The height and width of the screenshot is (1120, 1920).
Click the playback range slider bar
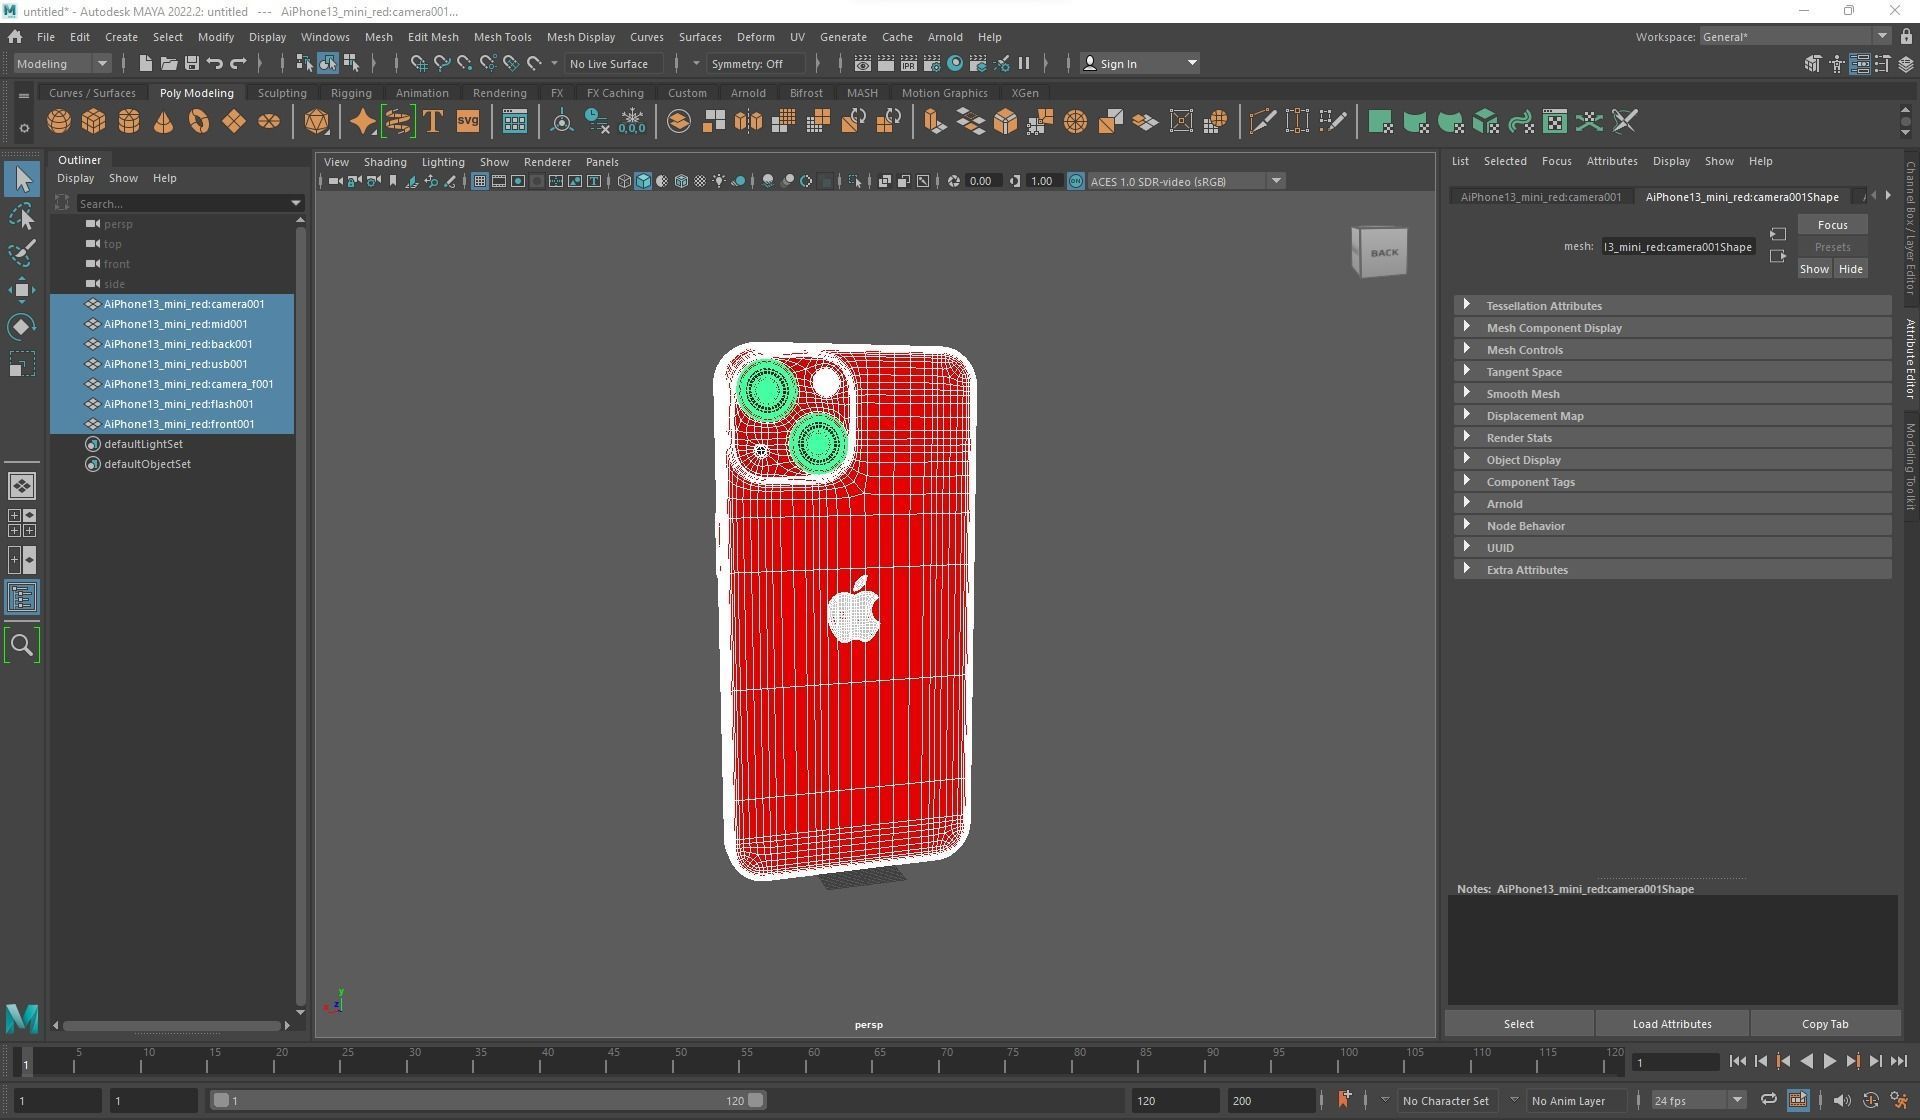click(x=488, y=1100)
